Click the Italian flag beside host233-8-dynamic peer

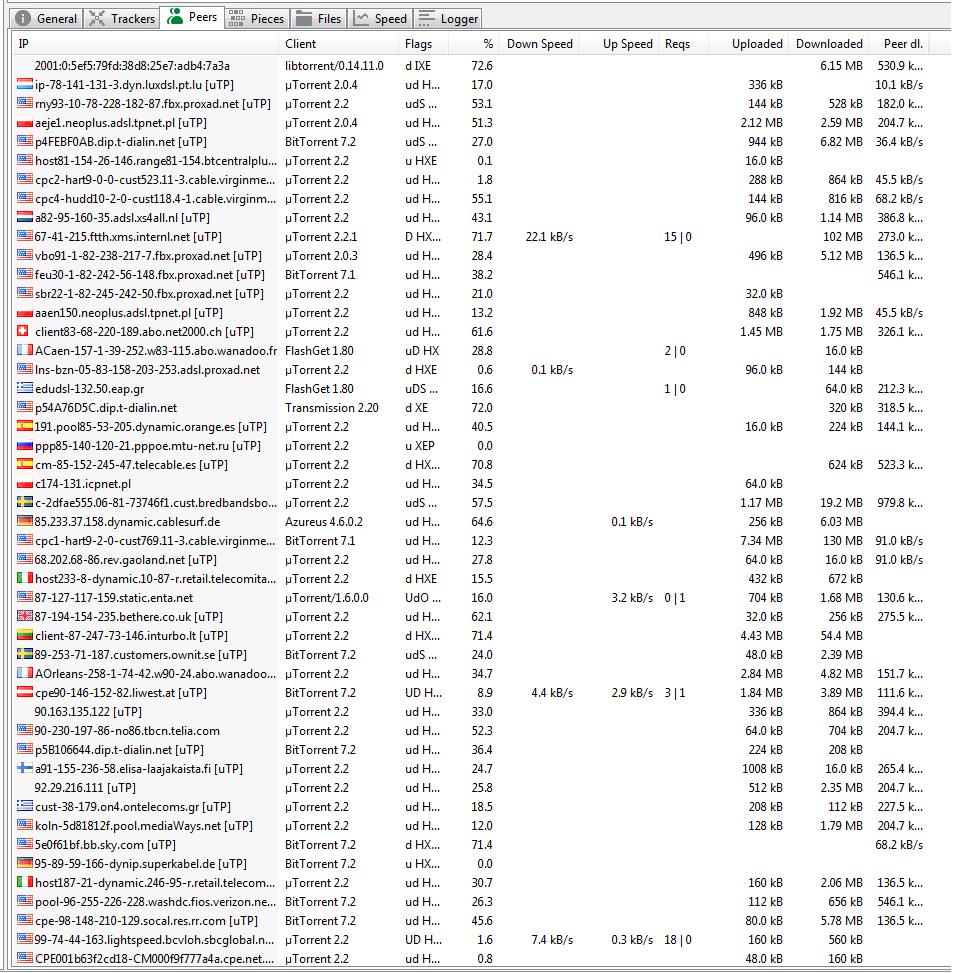pyautogui.click(x=25, y=578)
